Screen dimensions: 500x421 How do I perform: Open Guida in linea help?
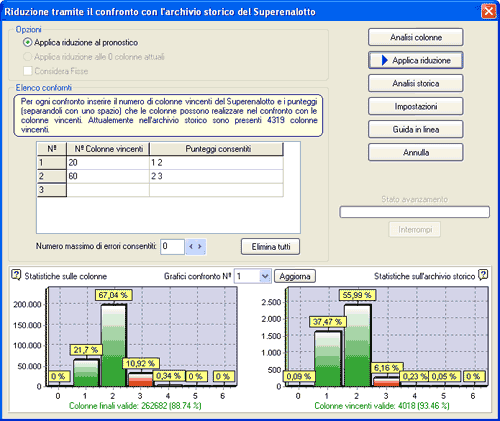click(416, 129)
